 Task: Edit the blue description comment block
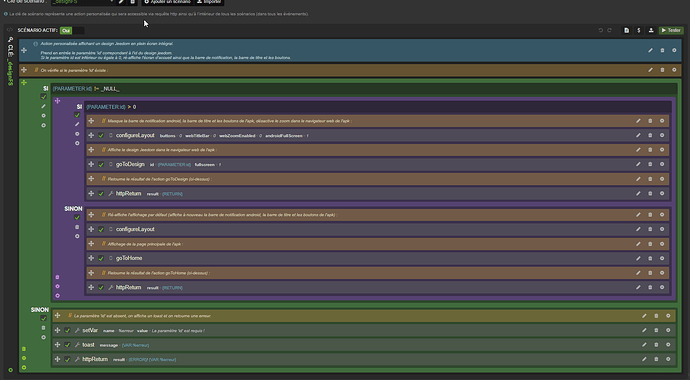click(650, 51)
